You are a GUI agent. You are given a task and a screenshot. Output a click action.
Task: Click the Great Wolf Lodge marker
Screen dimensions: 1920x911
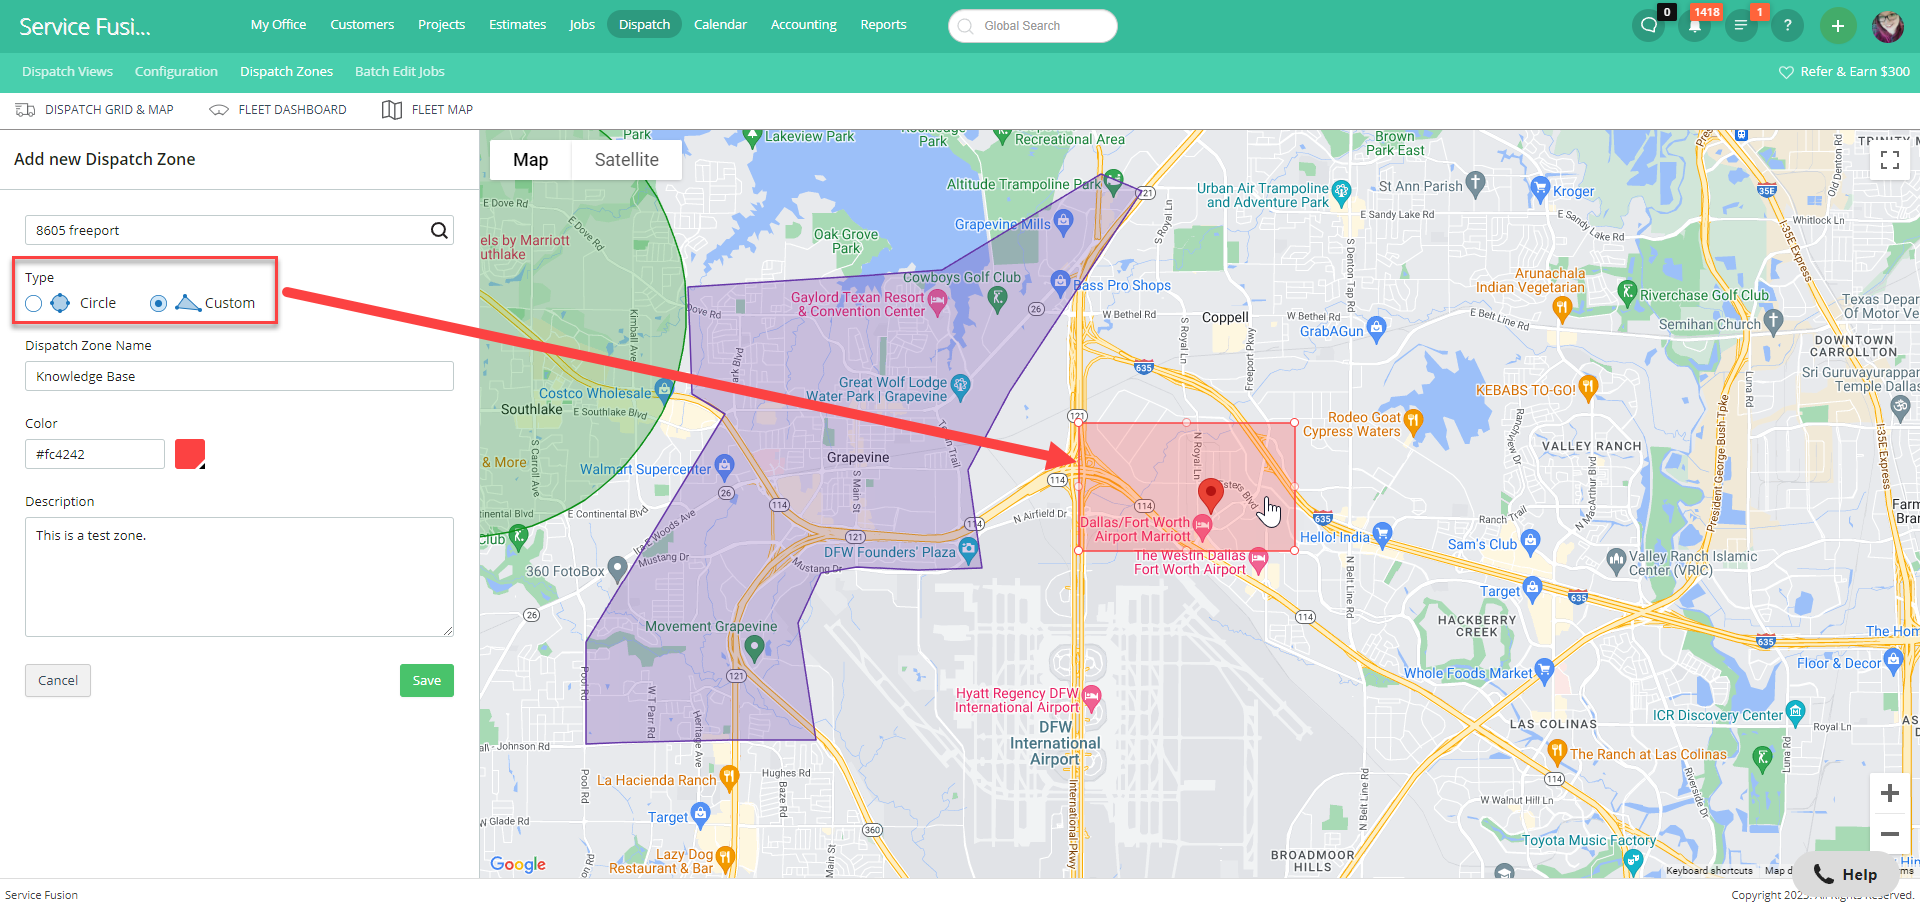[x=960, y=385]
